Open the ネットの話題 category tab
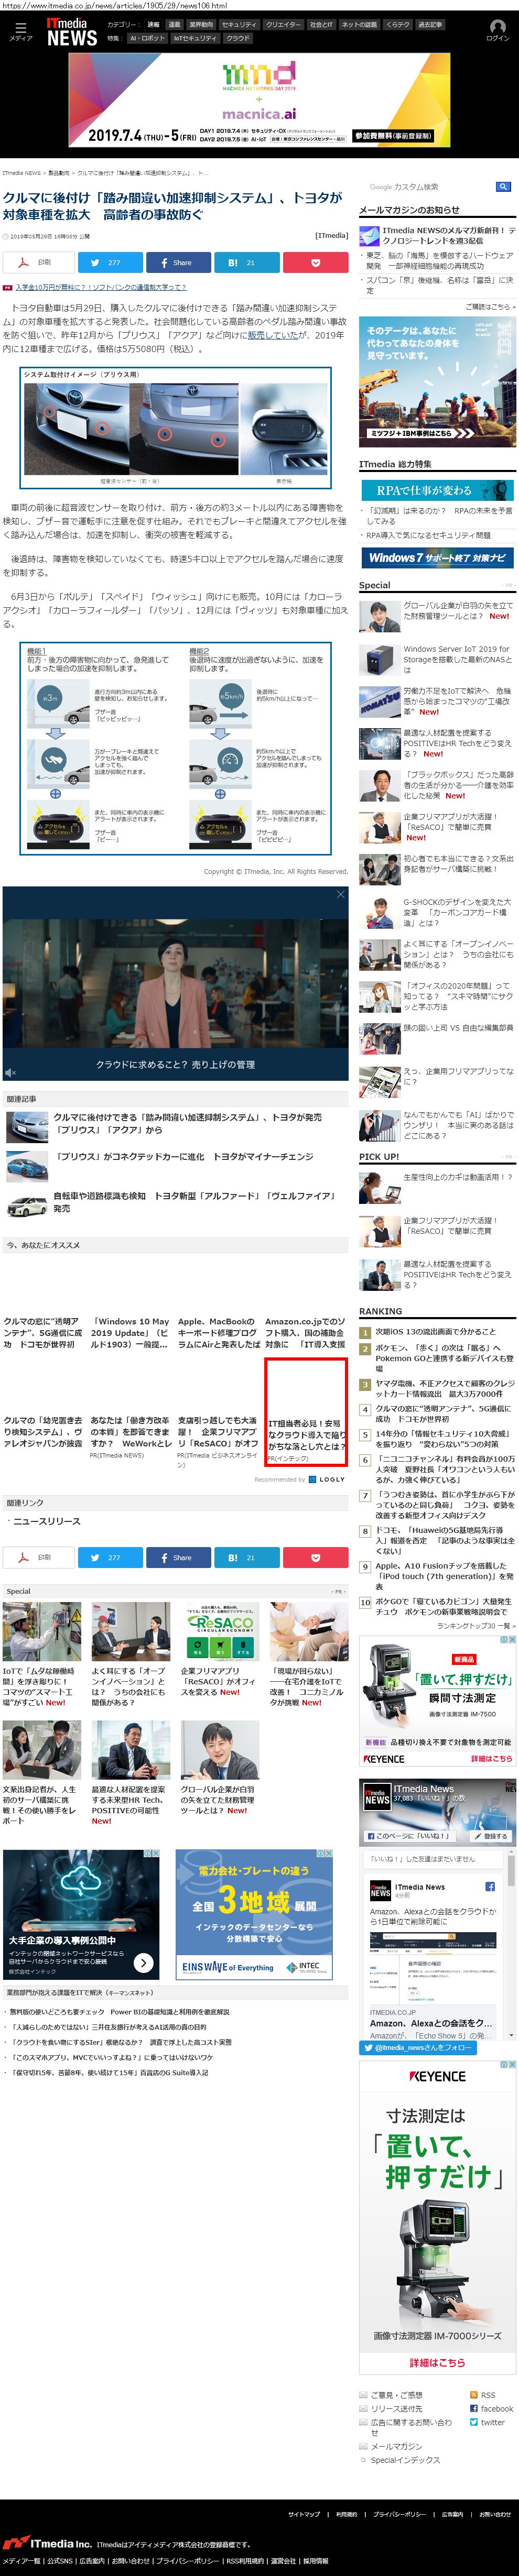Image resolution: width=519 pixels, height=2576 pixels. [359, 24]
